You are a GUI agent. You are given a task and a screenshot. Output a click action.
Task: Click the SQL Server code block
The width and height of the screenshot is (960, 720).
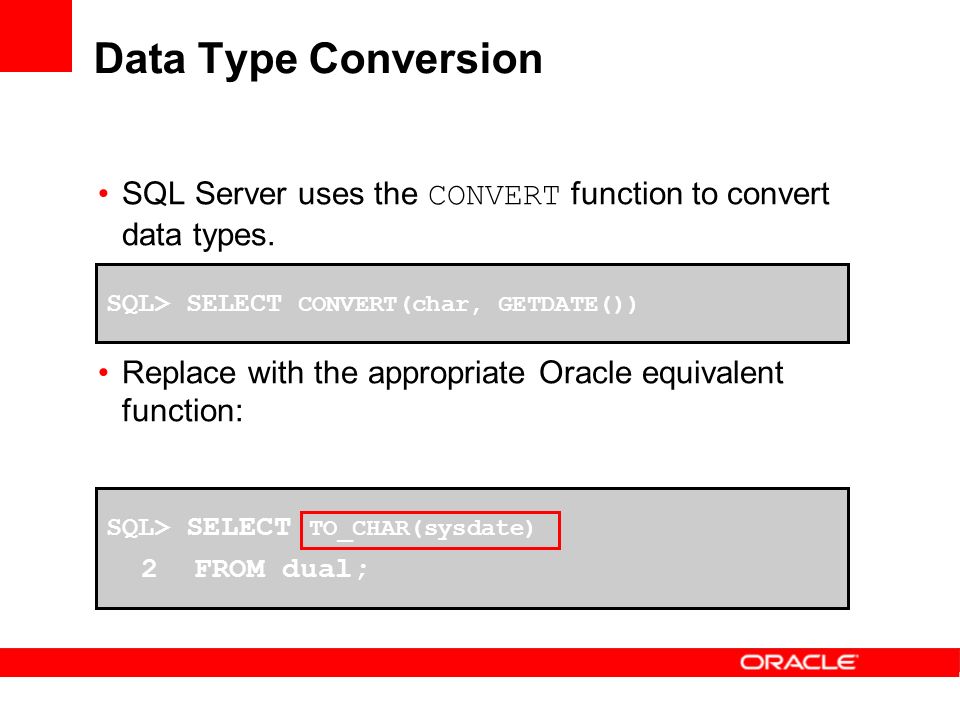click(472, 303)
